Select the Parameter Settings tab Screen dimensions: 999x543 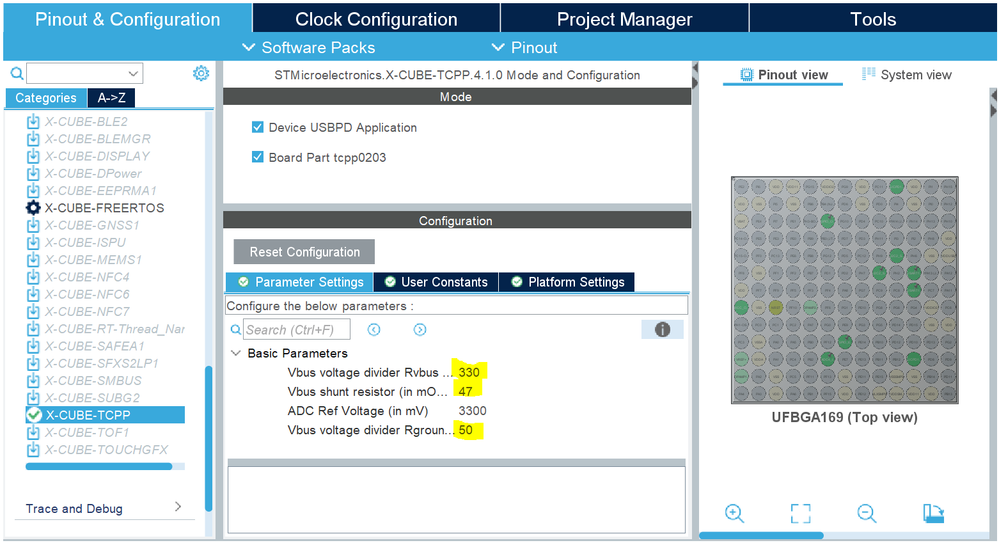pos(299,282)
